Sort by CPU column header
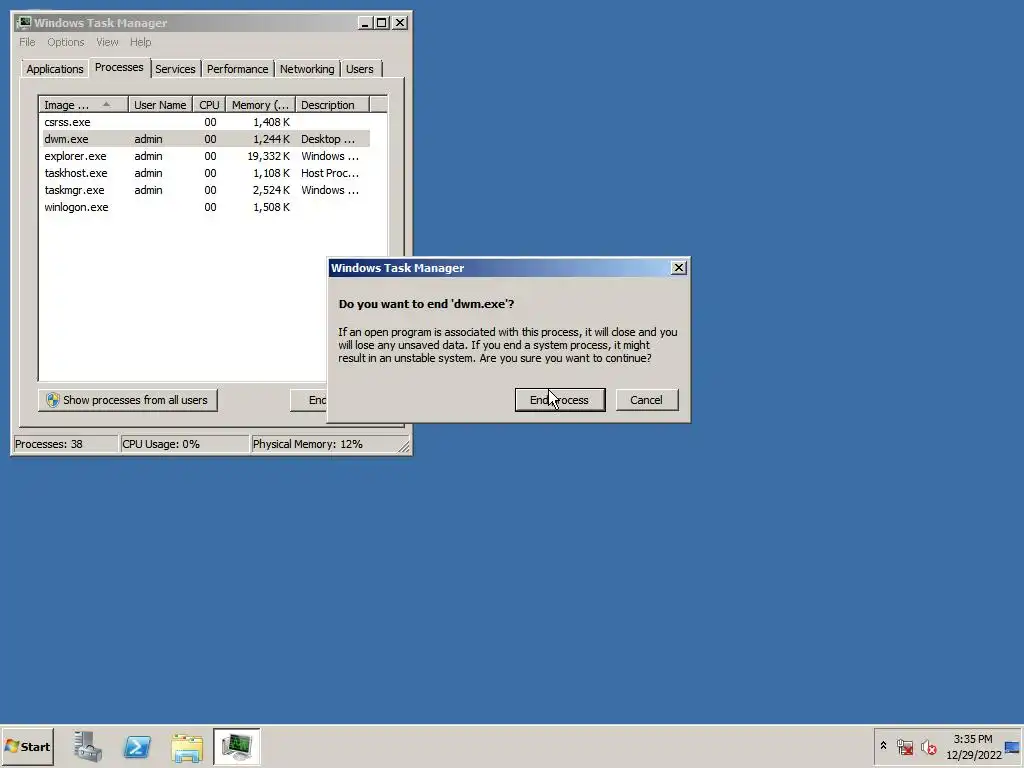 (x=209, y=104)
